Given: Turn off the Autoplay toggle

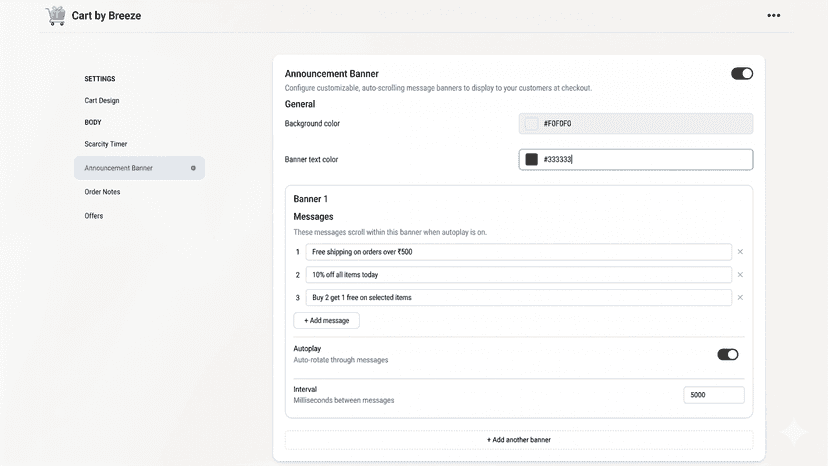Looking at the screenshot, I should click(728, 355).
